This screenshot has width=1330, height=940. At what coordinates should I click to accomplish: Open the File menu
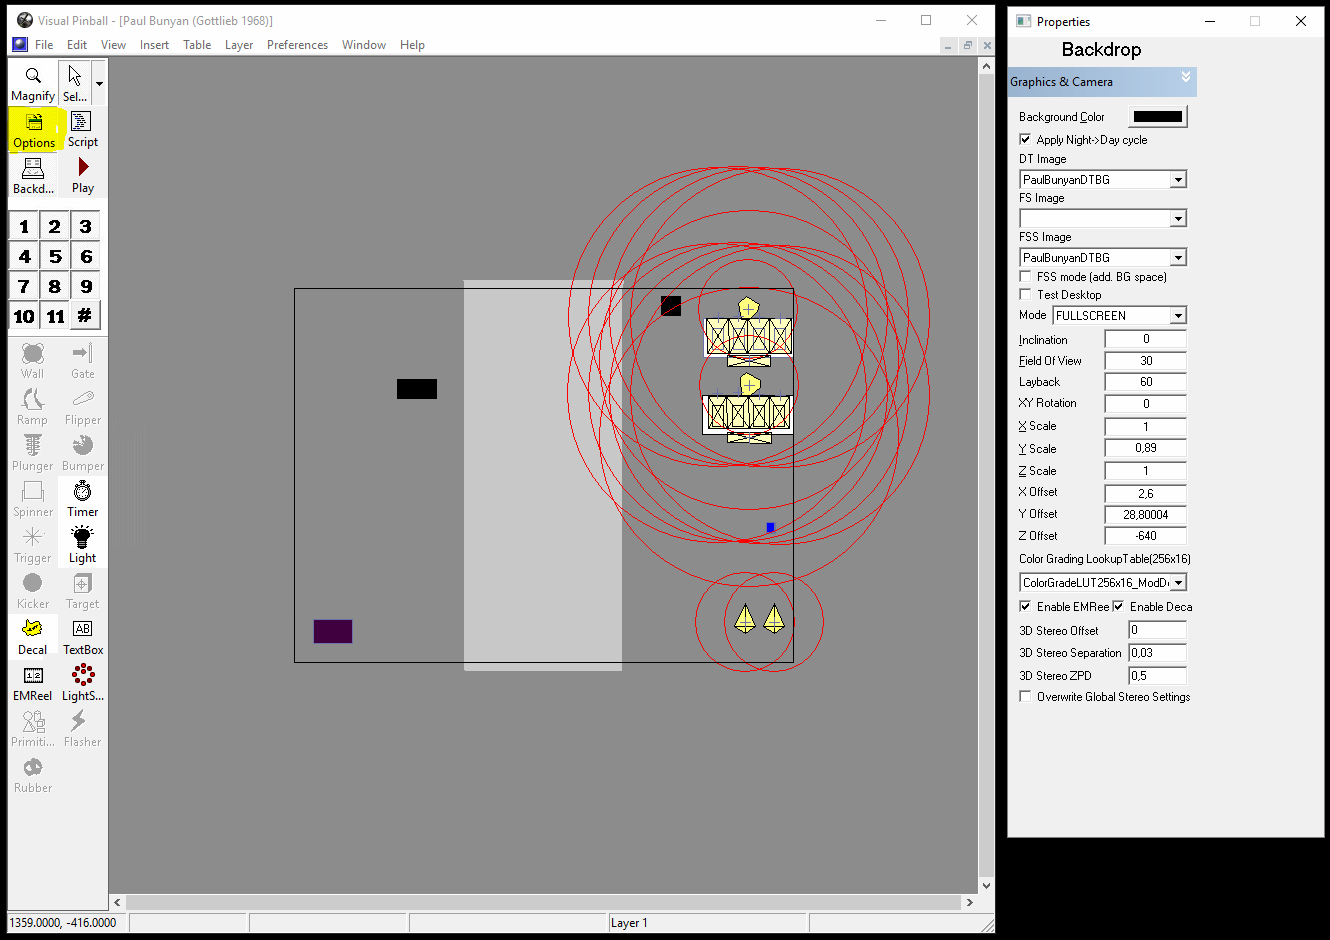(x=44, y=45)
